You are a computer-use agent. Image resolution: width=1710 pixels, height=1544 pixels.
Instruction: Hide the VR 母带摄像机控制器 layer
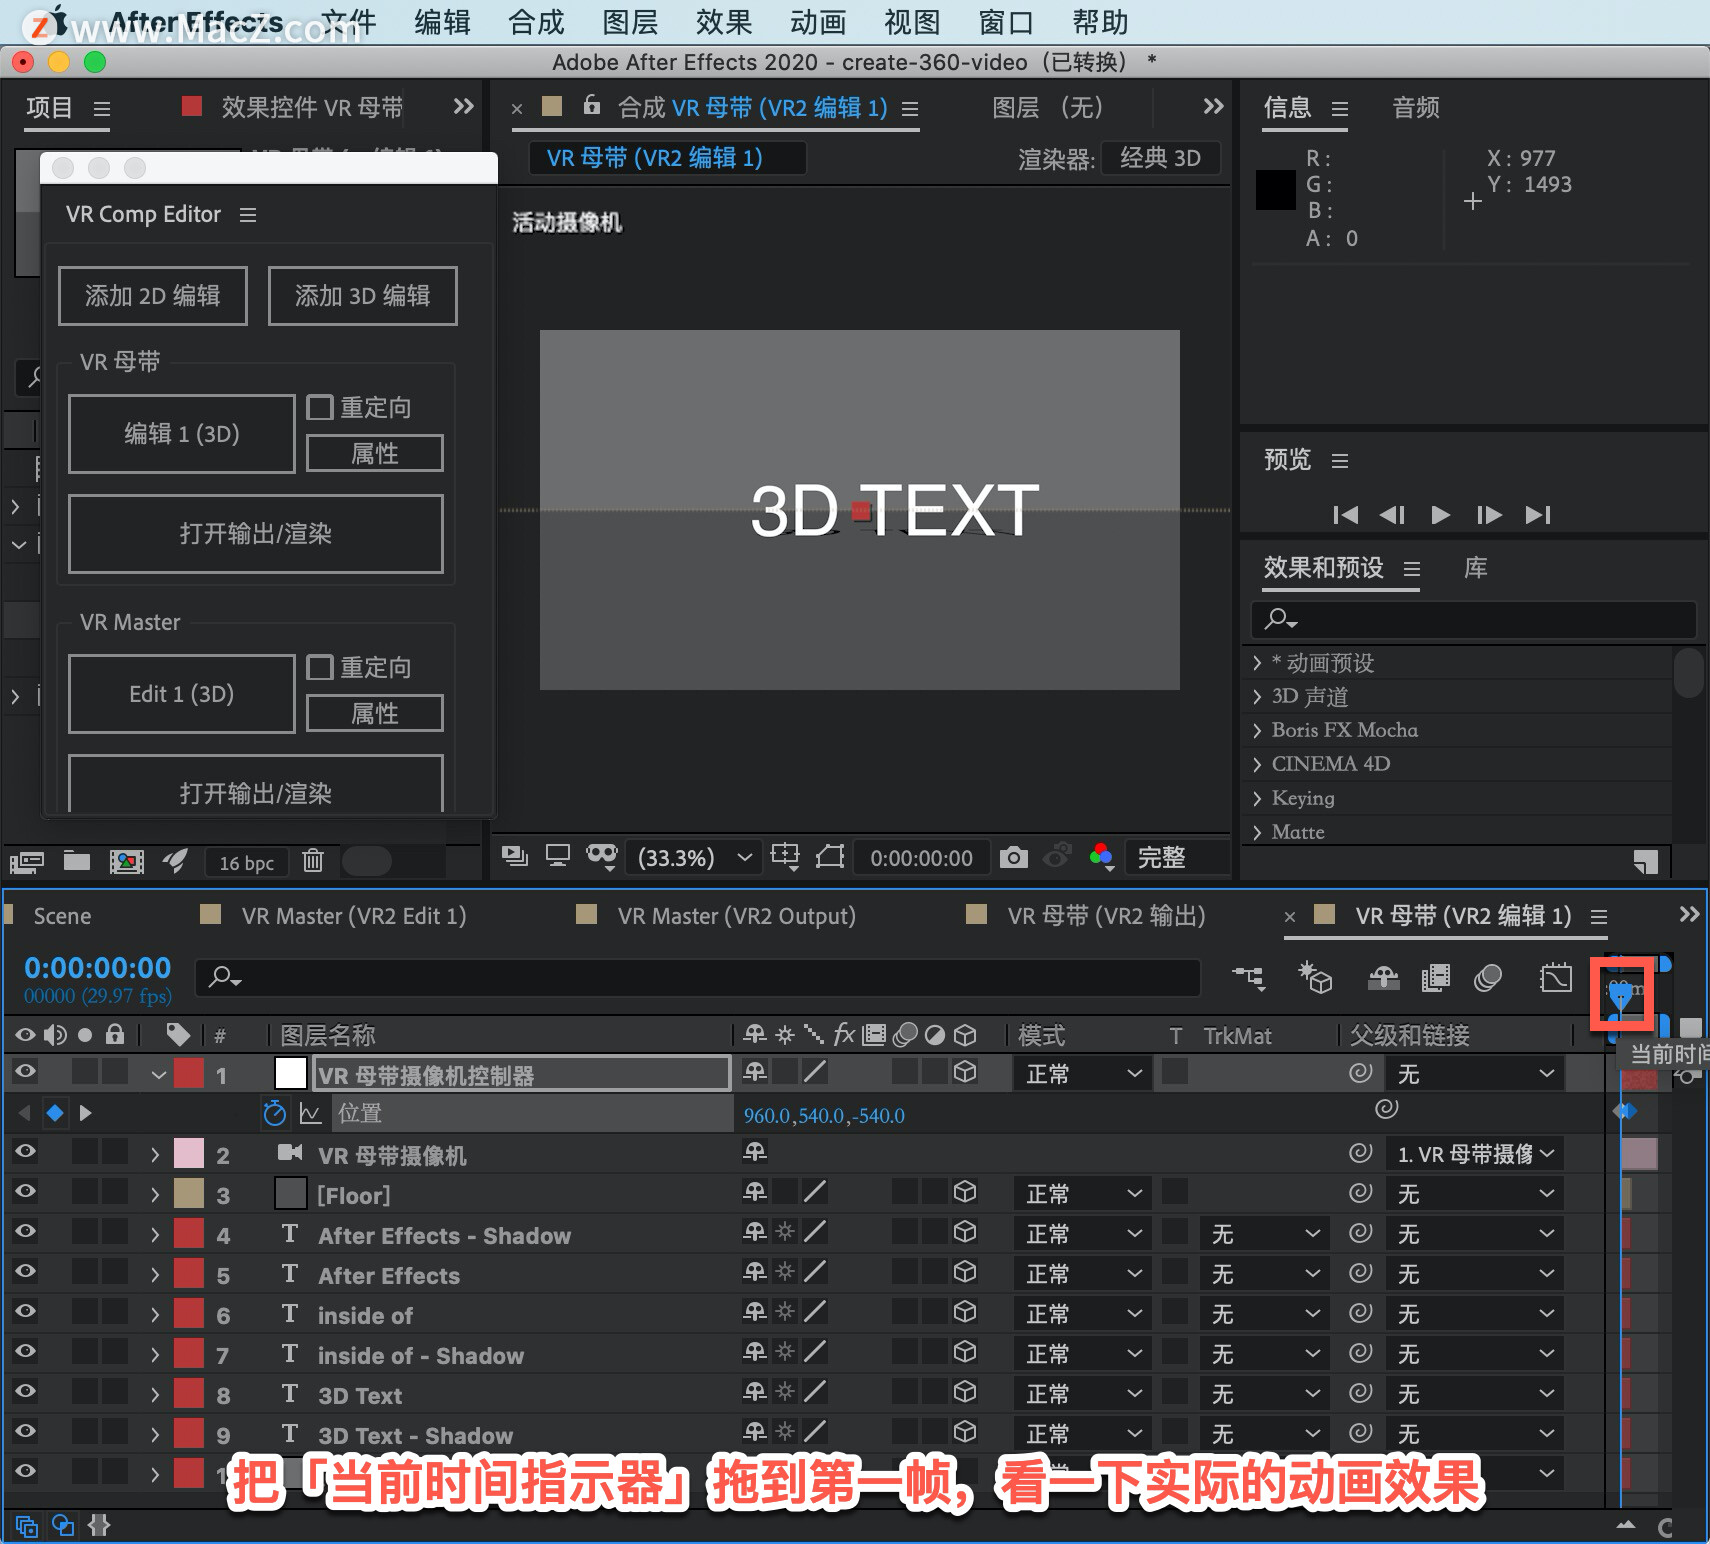[x=25, y=1071]
